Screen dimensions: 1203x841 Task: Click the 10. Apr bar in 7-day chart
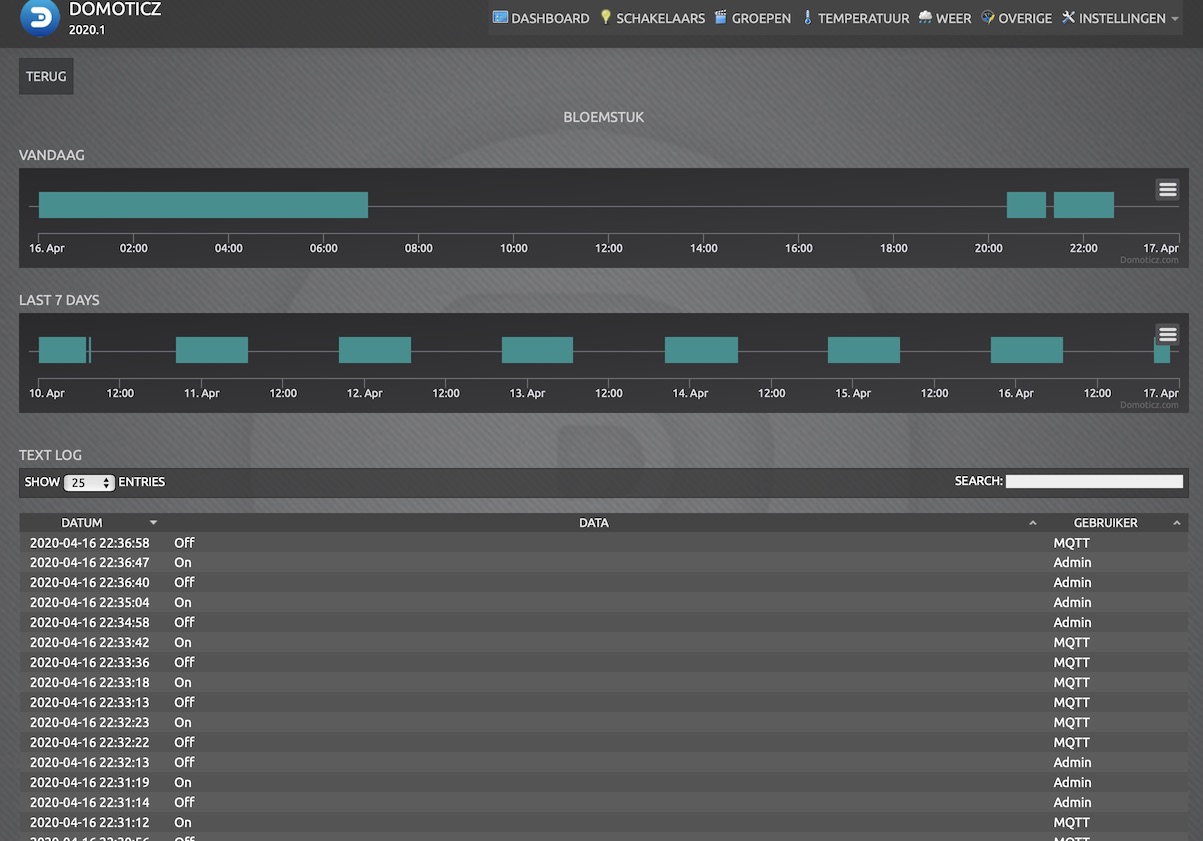[x=62, y=350]
